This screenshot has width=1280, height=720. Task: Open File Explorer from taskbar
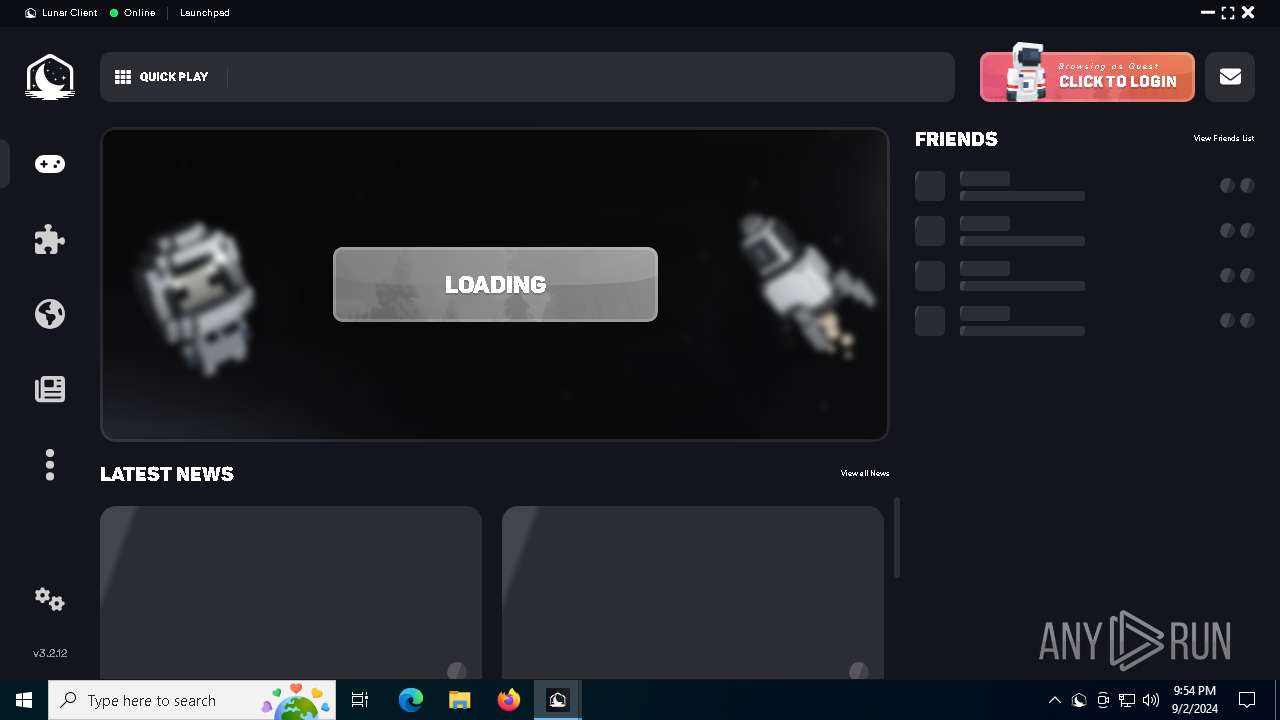[x=459, y=700]
